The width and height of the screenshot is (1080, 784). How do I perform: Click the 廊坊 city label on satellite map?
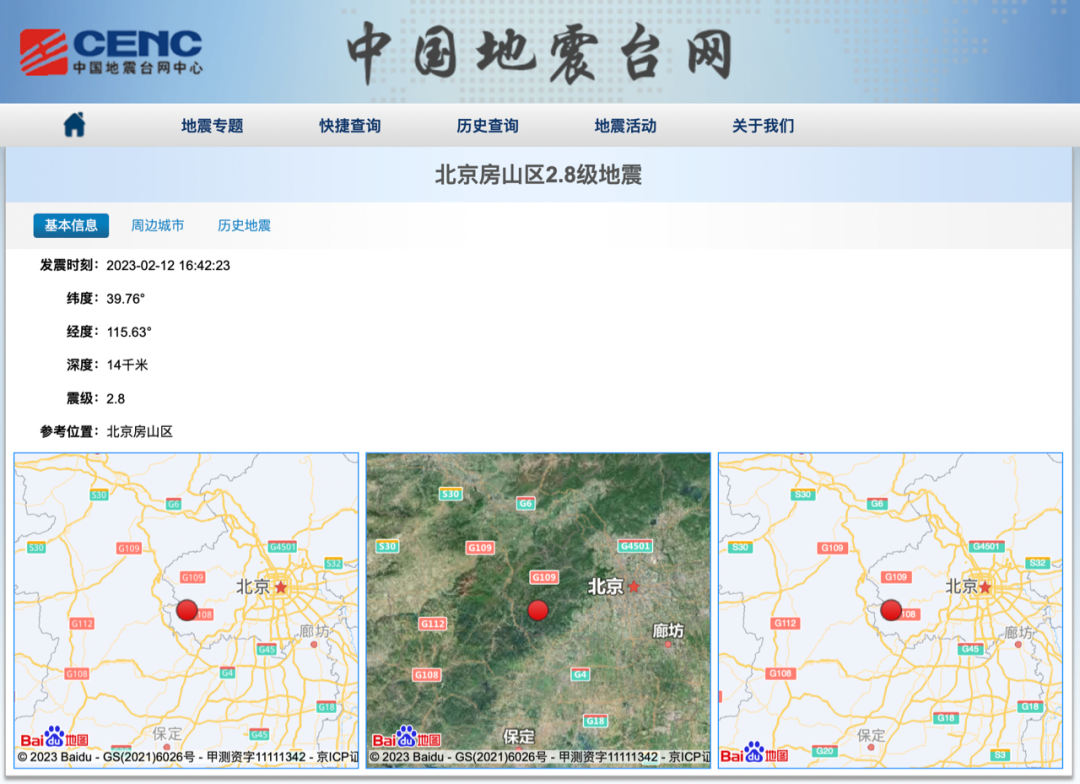668,630
